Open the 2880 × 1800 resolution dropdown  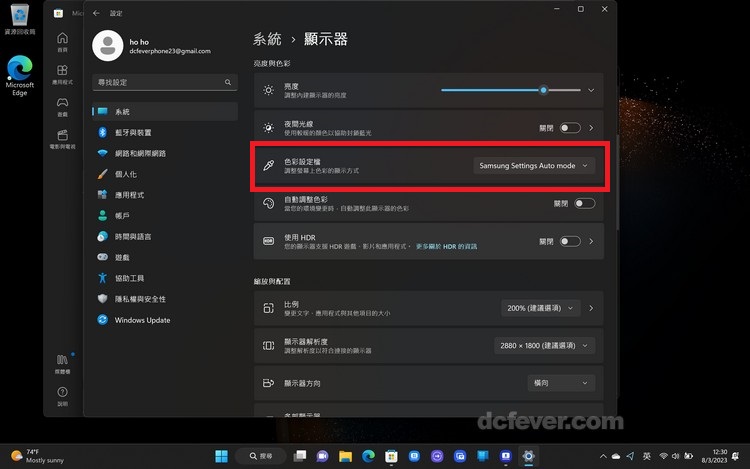point(544,346)
